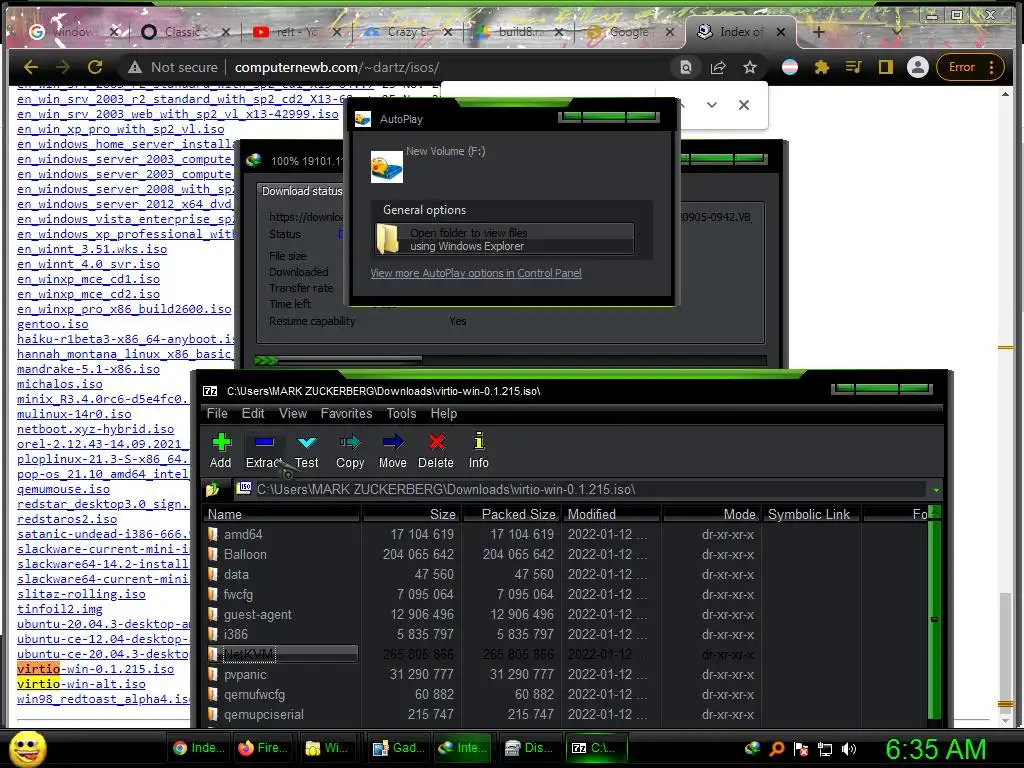The height and width of the screenshot is (768, 1024).
Task: Open the Tools menu in 7-Zip
Action: 401,413
